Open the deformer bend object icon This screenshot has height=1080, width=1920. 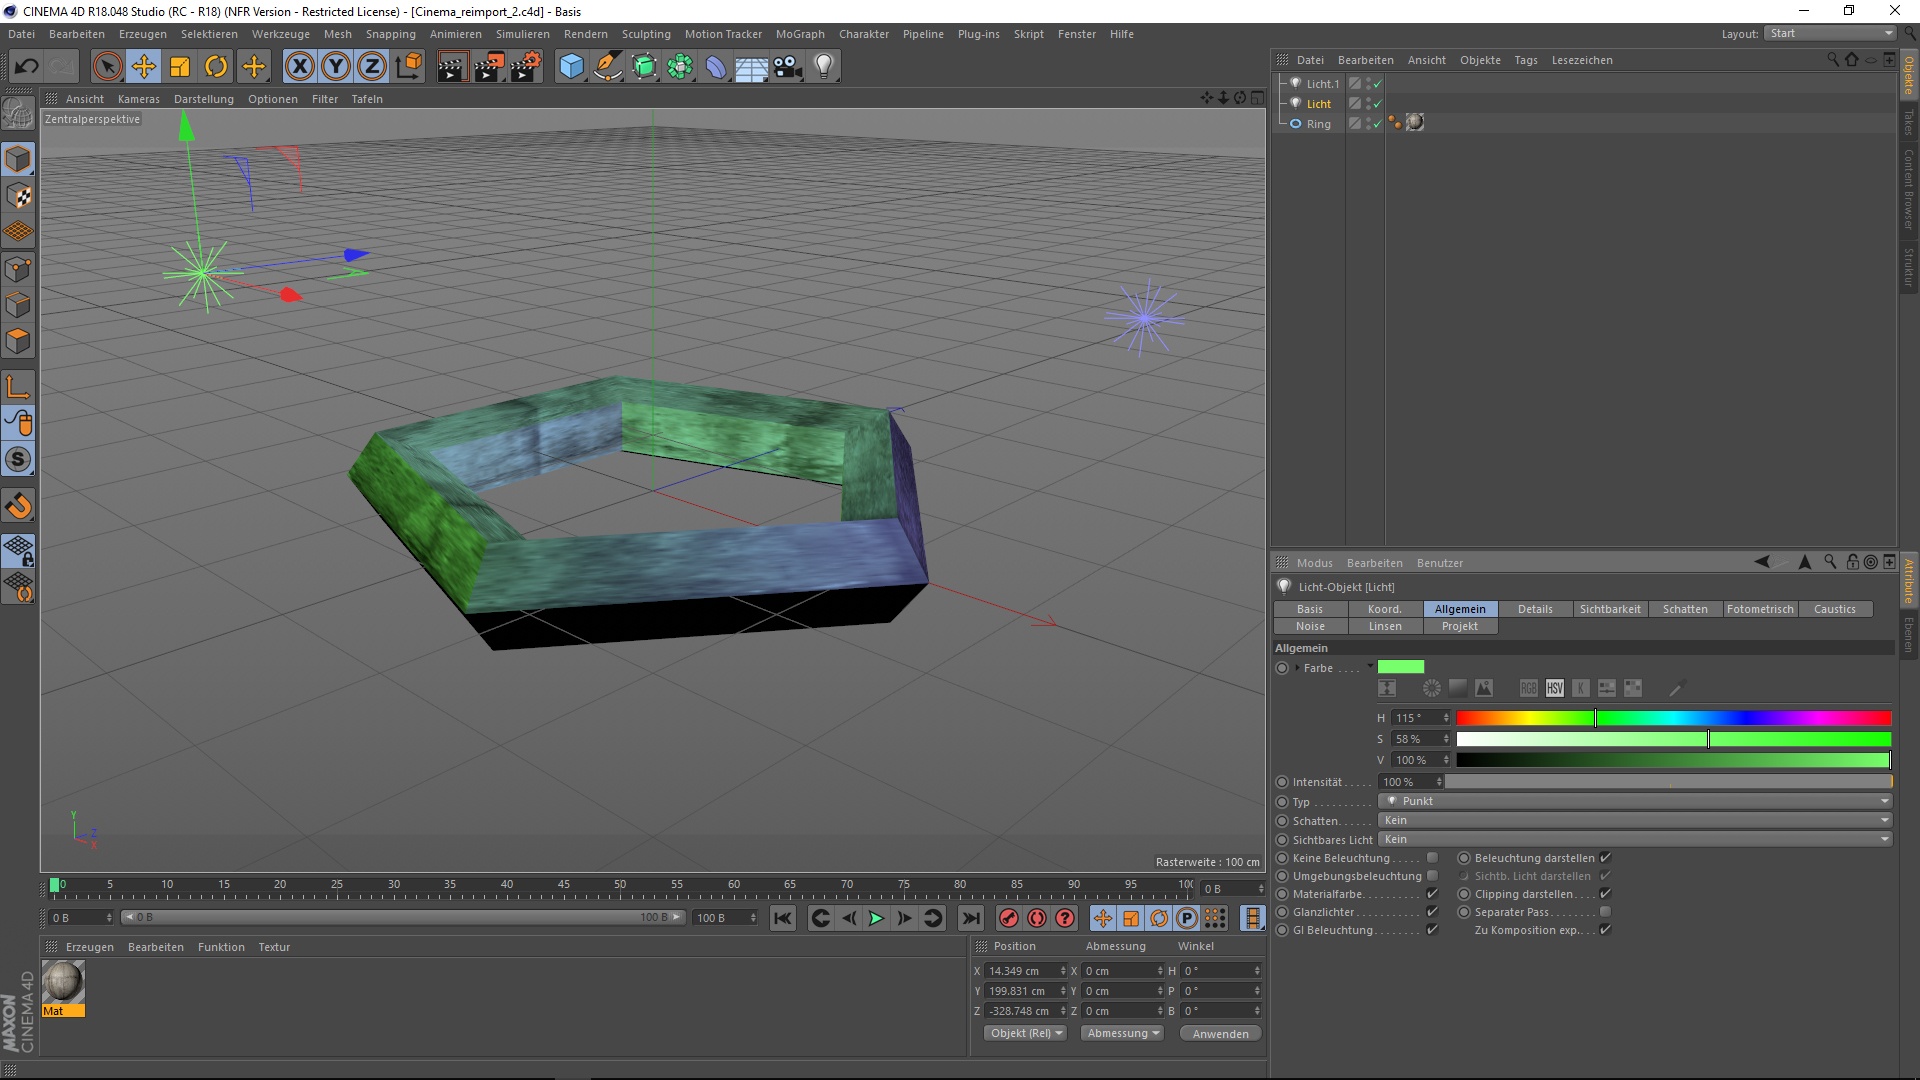point(716,67)
